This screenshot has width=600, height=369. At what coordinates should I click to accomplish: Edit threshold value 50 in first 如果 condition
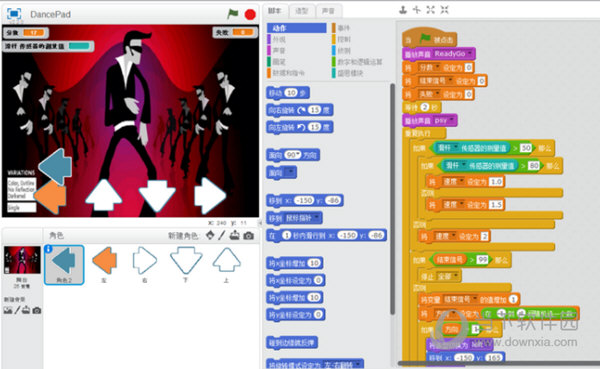coord(526,148)
